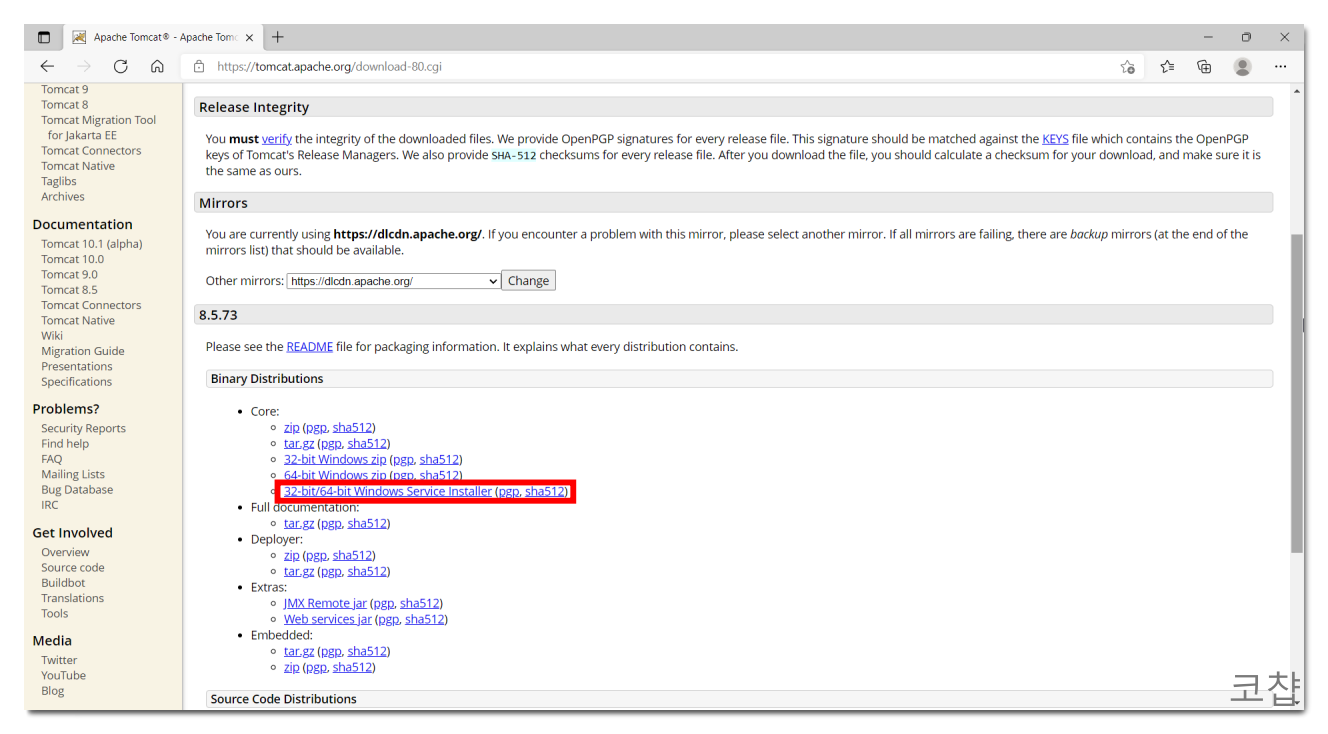
Task: Go to browser Home icon
Action: pyautogui.click(x=157, y=67)
